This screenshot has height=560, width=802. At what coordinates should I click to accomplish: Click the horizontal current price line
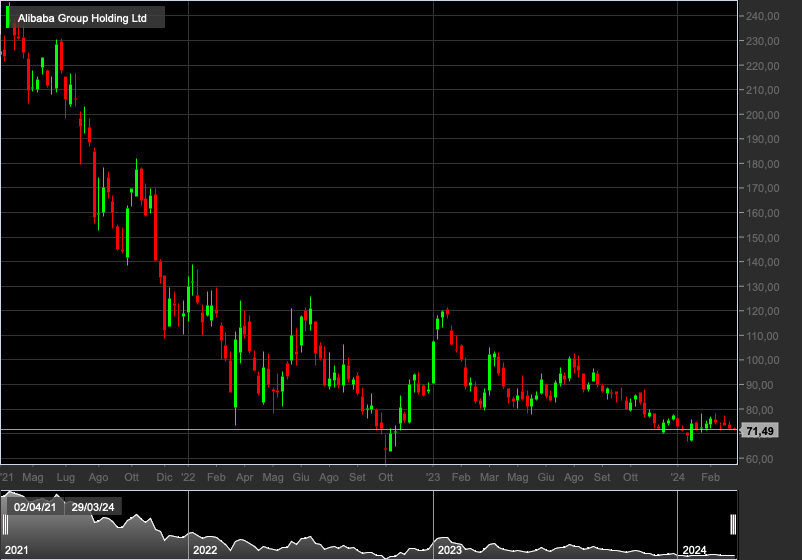[368, 430]
